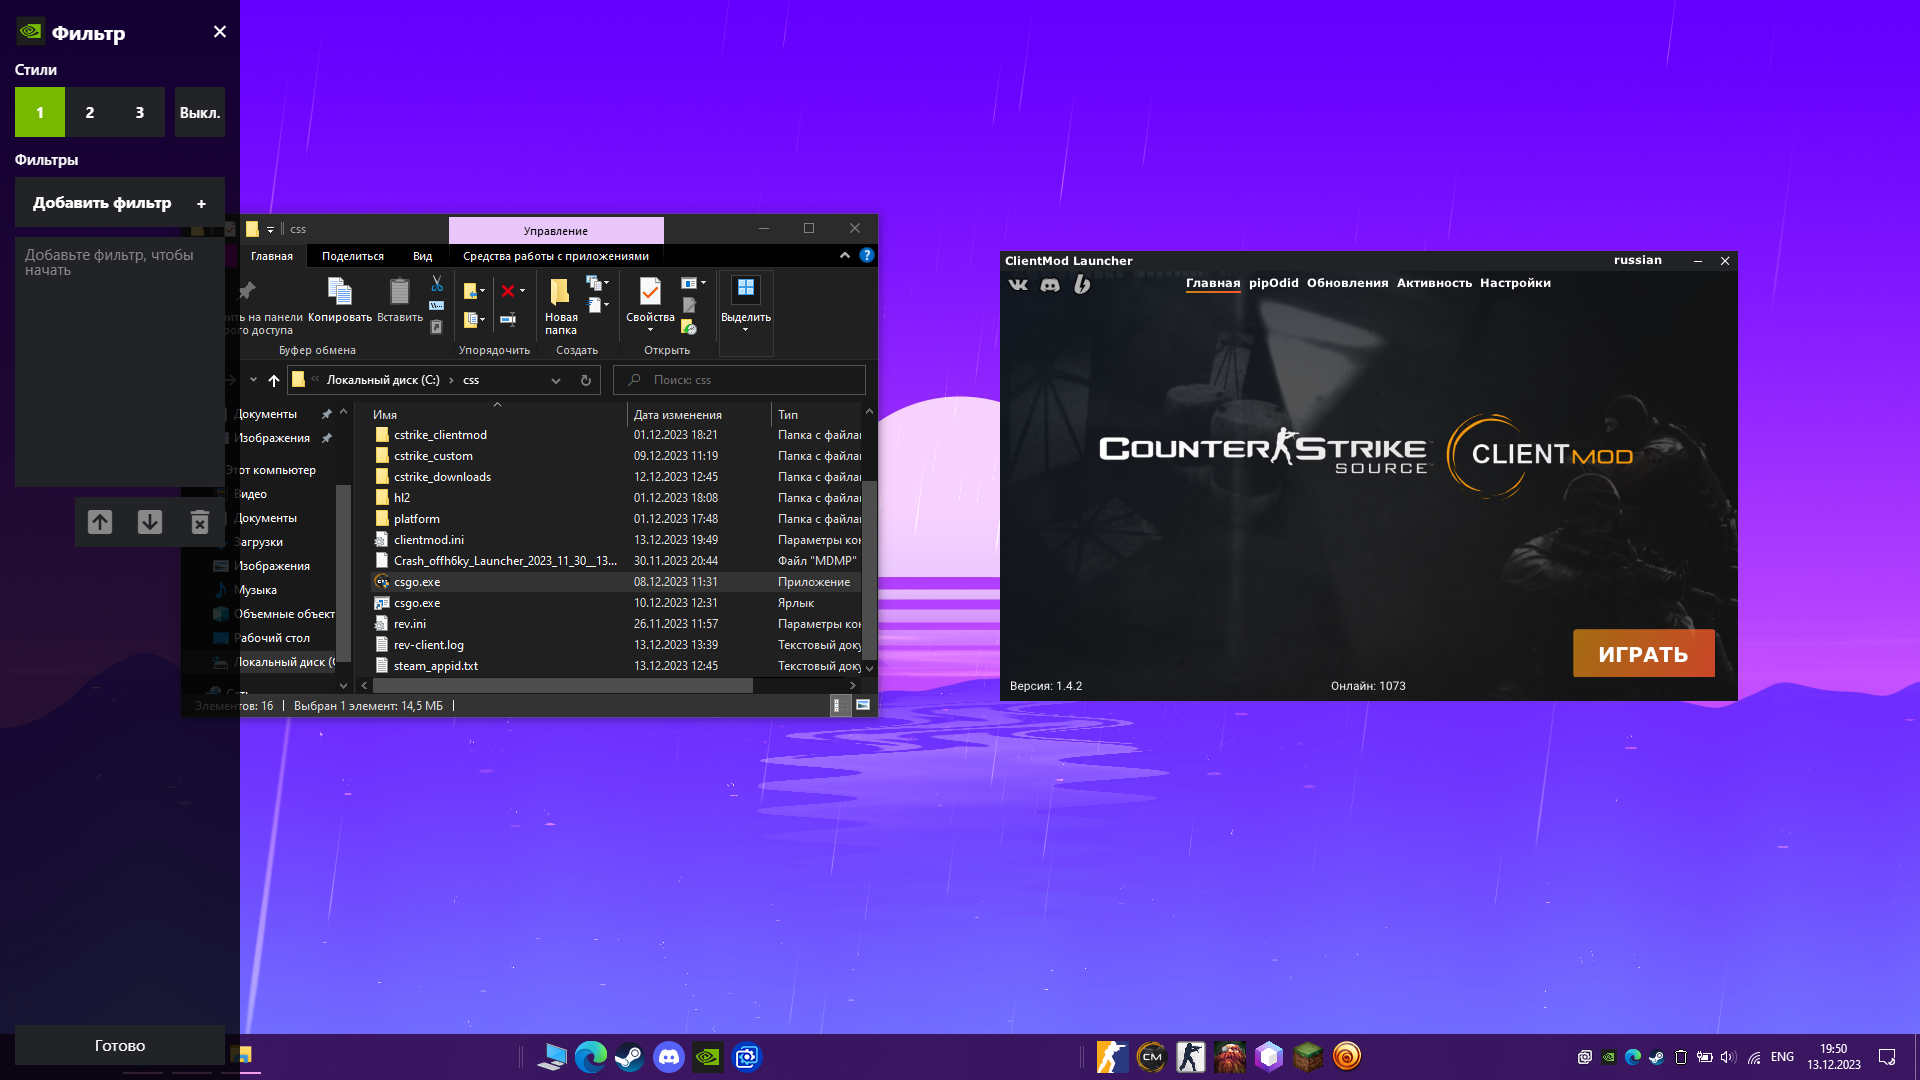Sort files by Дата изменения column
Image resolution: width=1920 pixels, height=1080 pixels.
click(678, 414)
